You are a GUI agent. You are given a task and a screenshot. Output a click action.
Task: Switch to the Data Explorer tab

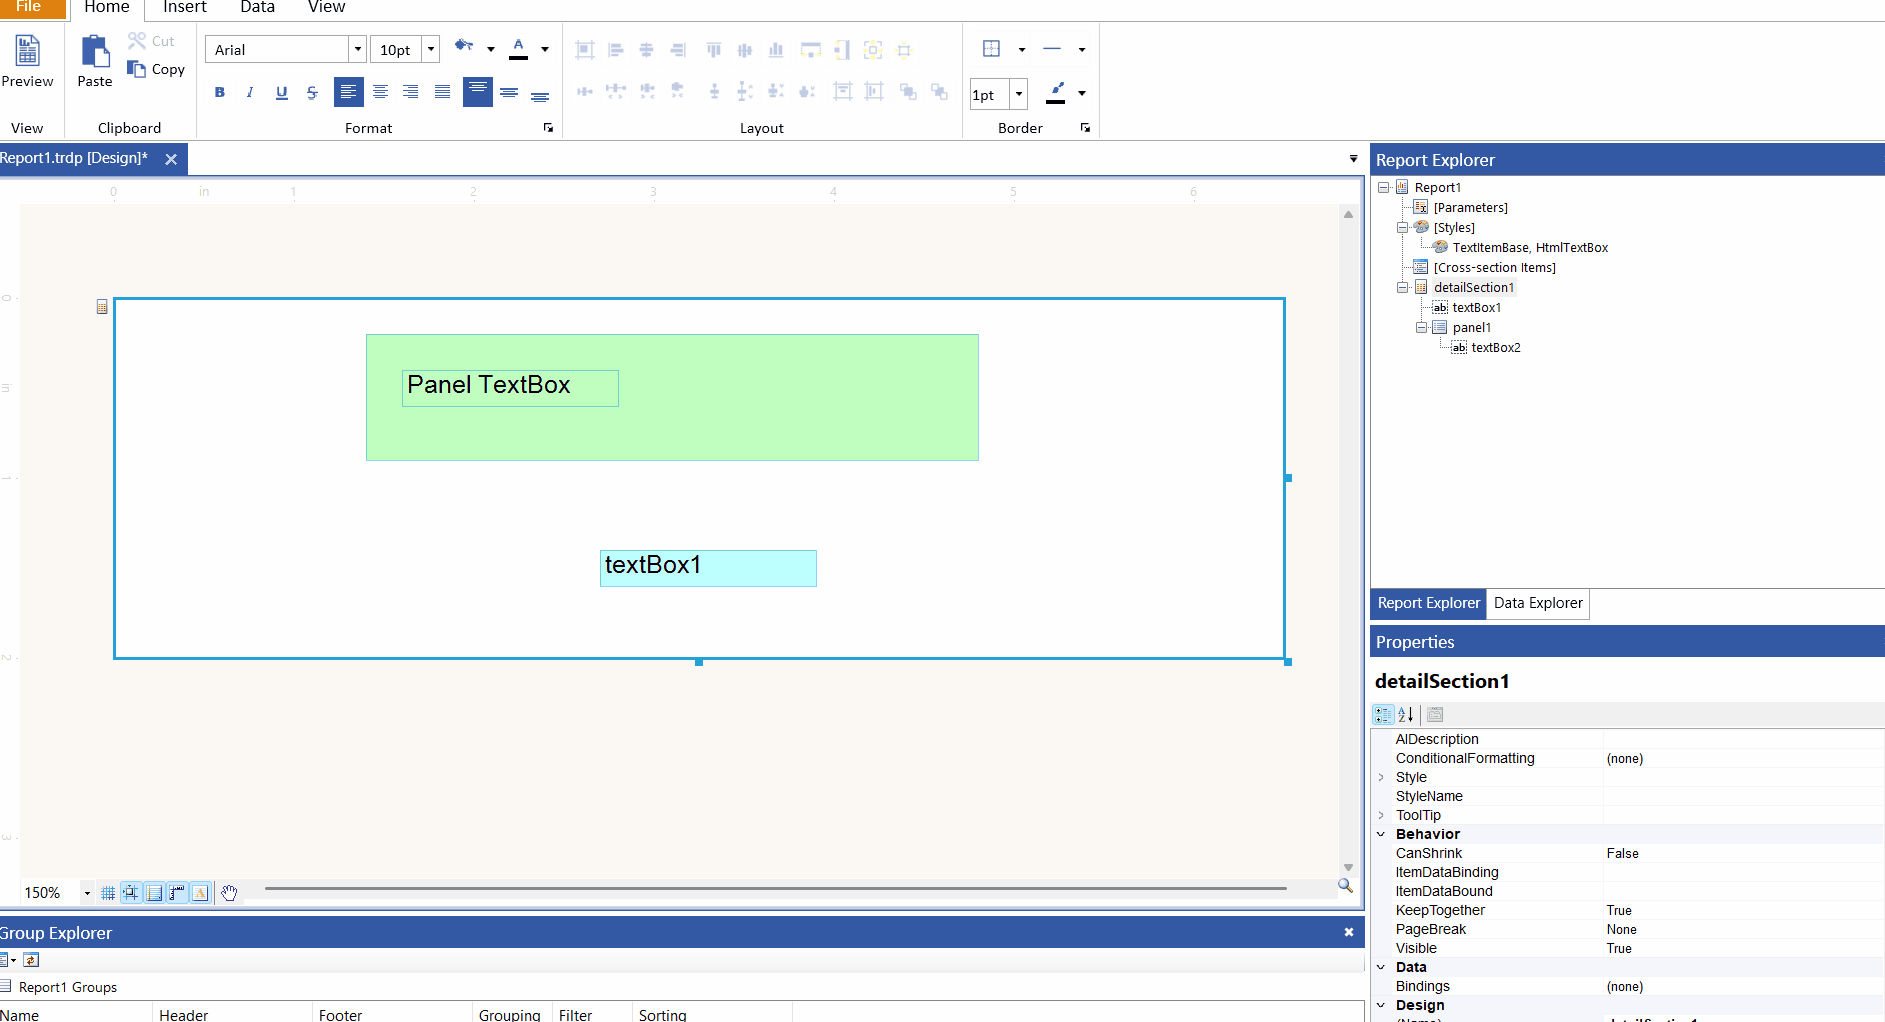pyautogui.click(x=1538, y=603)
